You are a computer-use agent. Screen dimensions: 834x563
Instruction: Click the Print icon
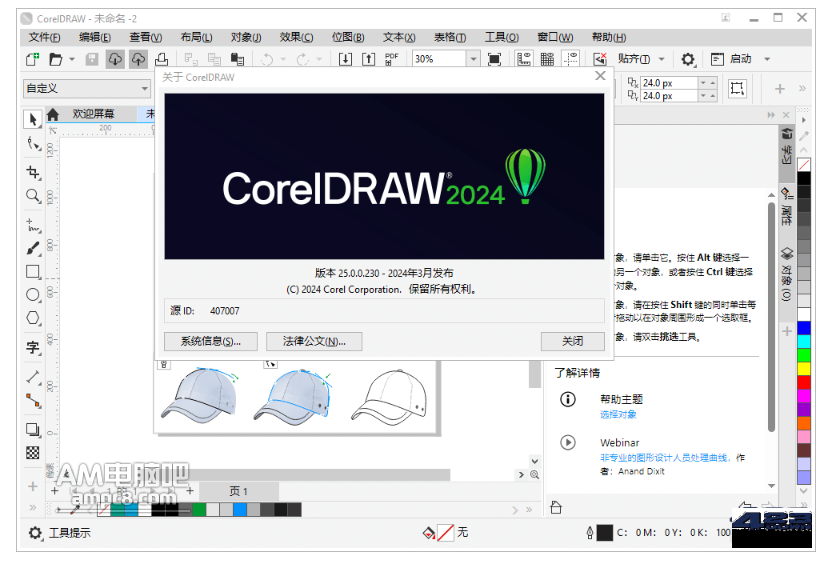162,59
